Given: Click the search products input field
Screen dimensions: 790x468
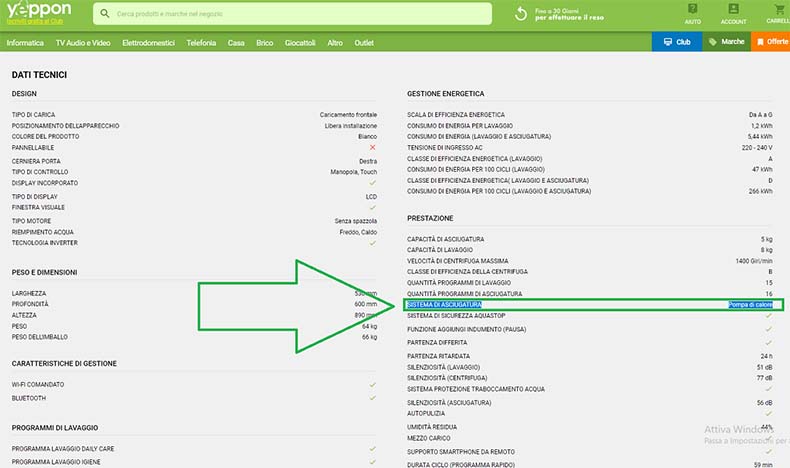Looking at the screenshot, I should (x=292, y=14).
